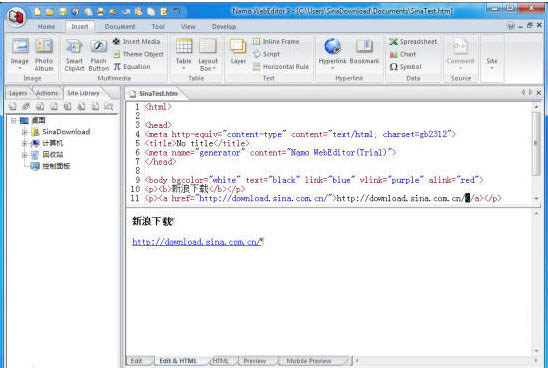Click Insert Media in Multimedia group
Image resolution: width=548 pixels, height=368 pixels.
136,41
